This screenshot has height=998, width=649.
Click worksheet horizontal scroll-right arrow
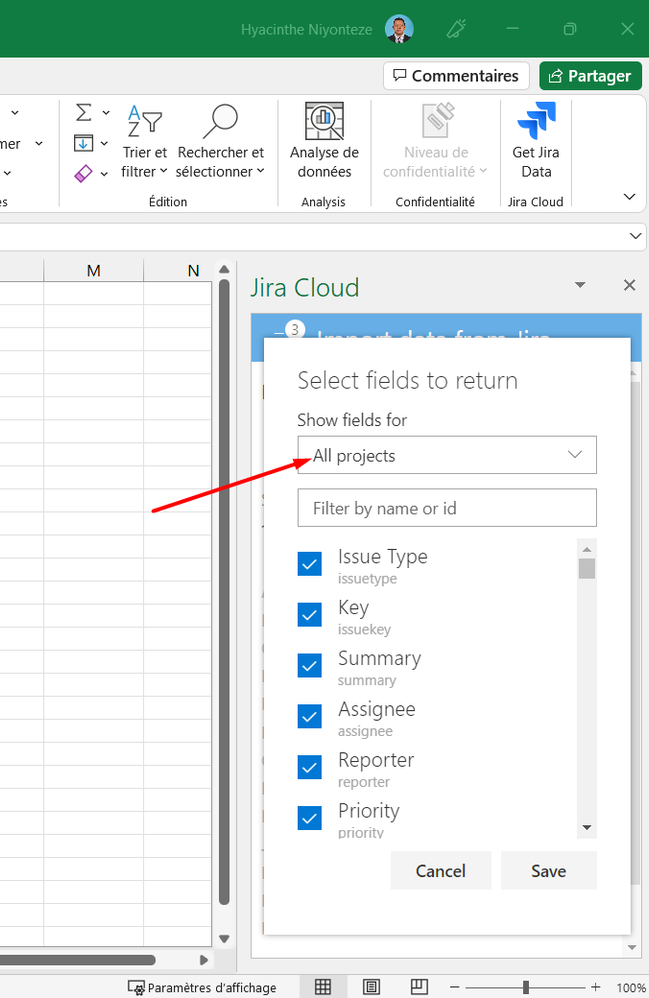click(x=204, y=960)
